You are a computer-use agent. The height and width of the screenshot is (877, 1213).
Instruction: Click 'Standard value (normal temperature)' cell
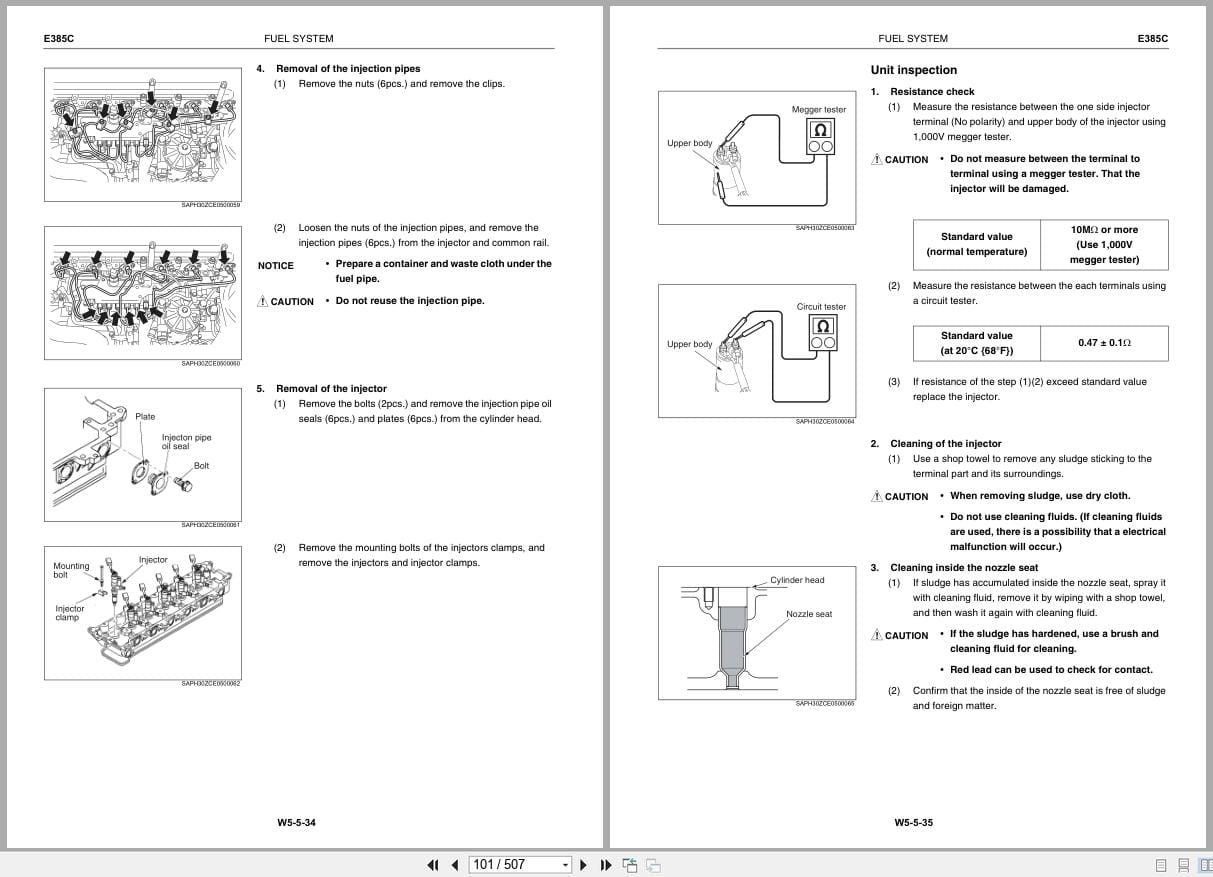coord(977,244)
